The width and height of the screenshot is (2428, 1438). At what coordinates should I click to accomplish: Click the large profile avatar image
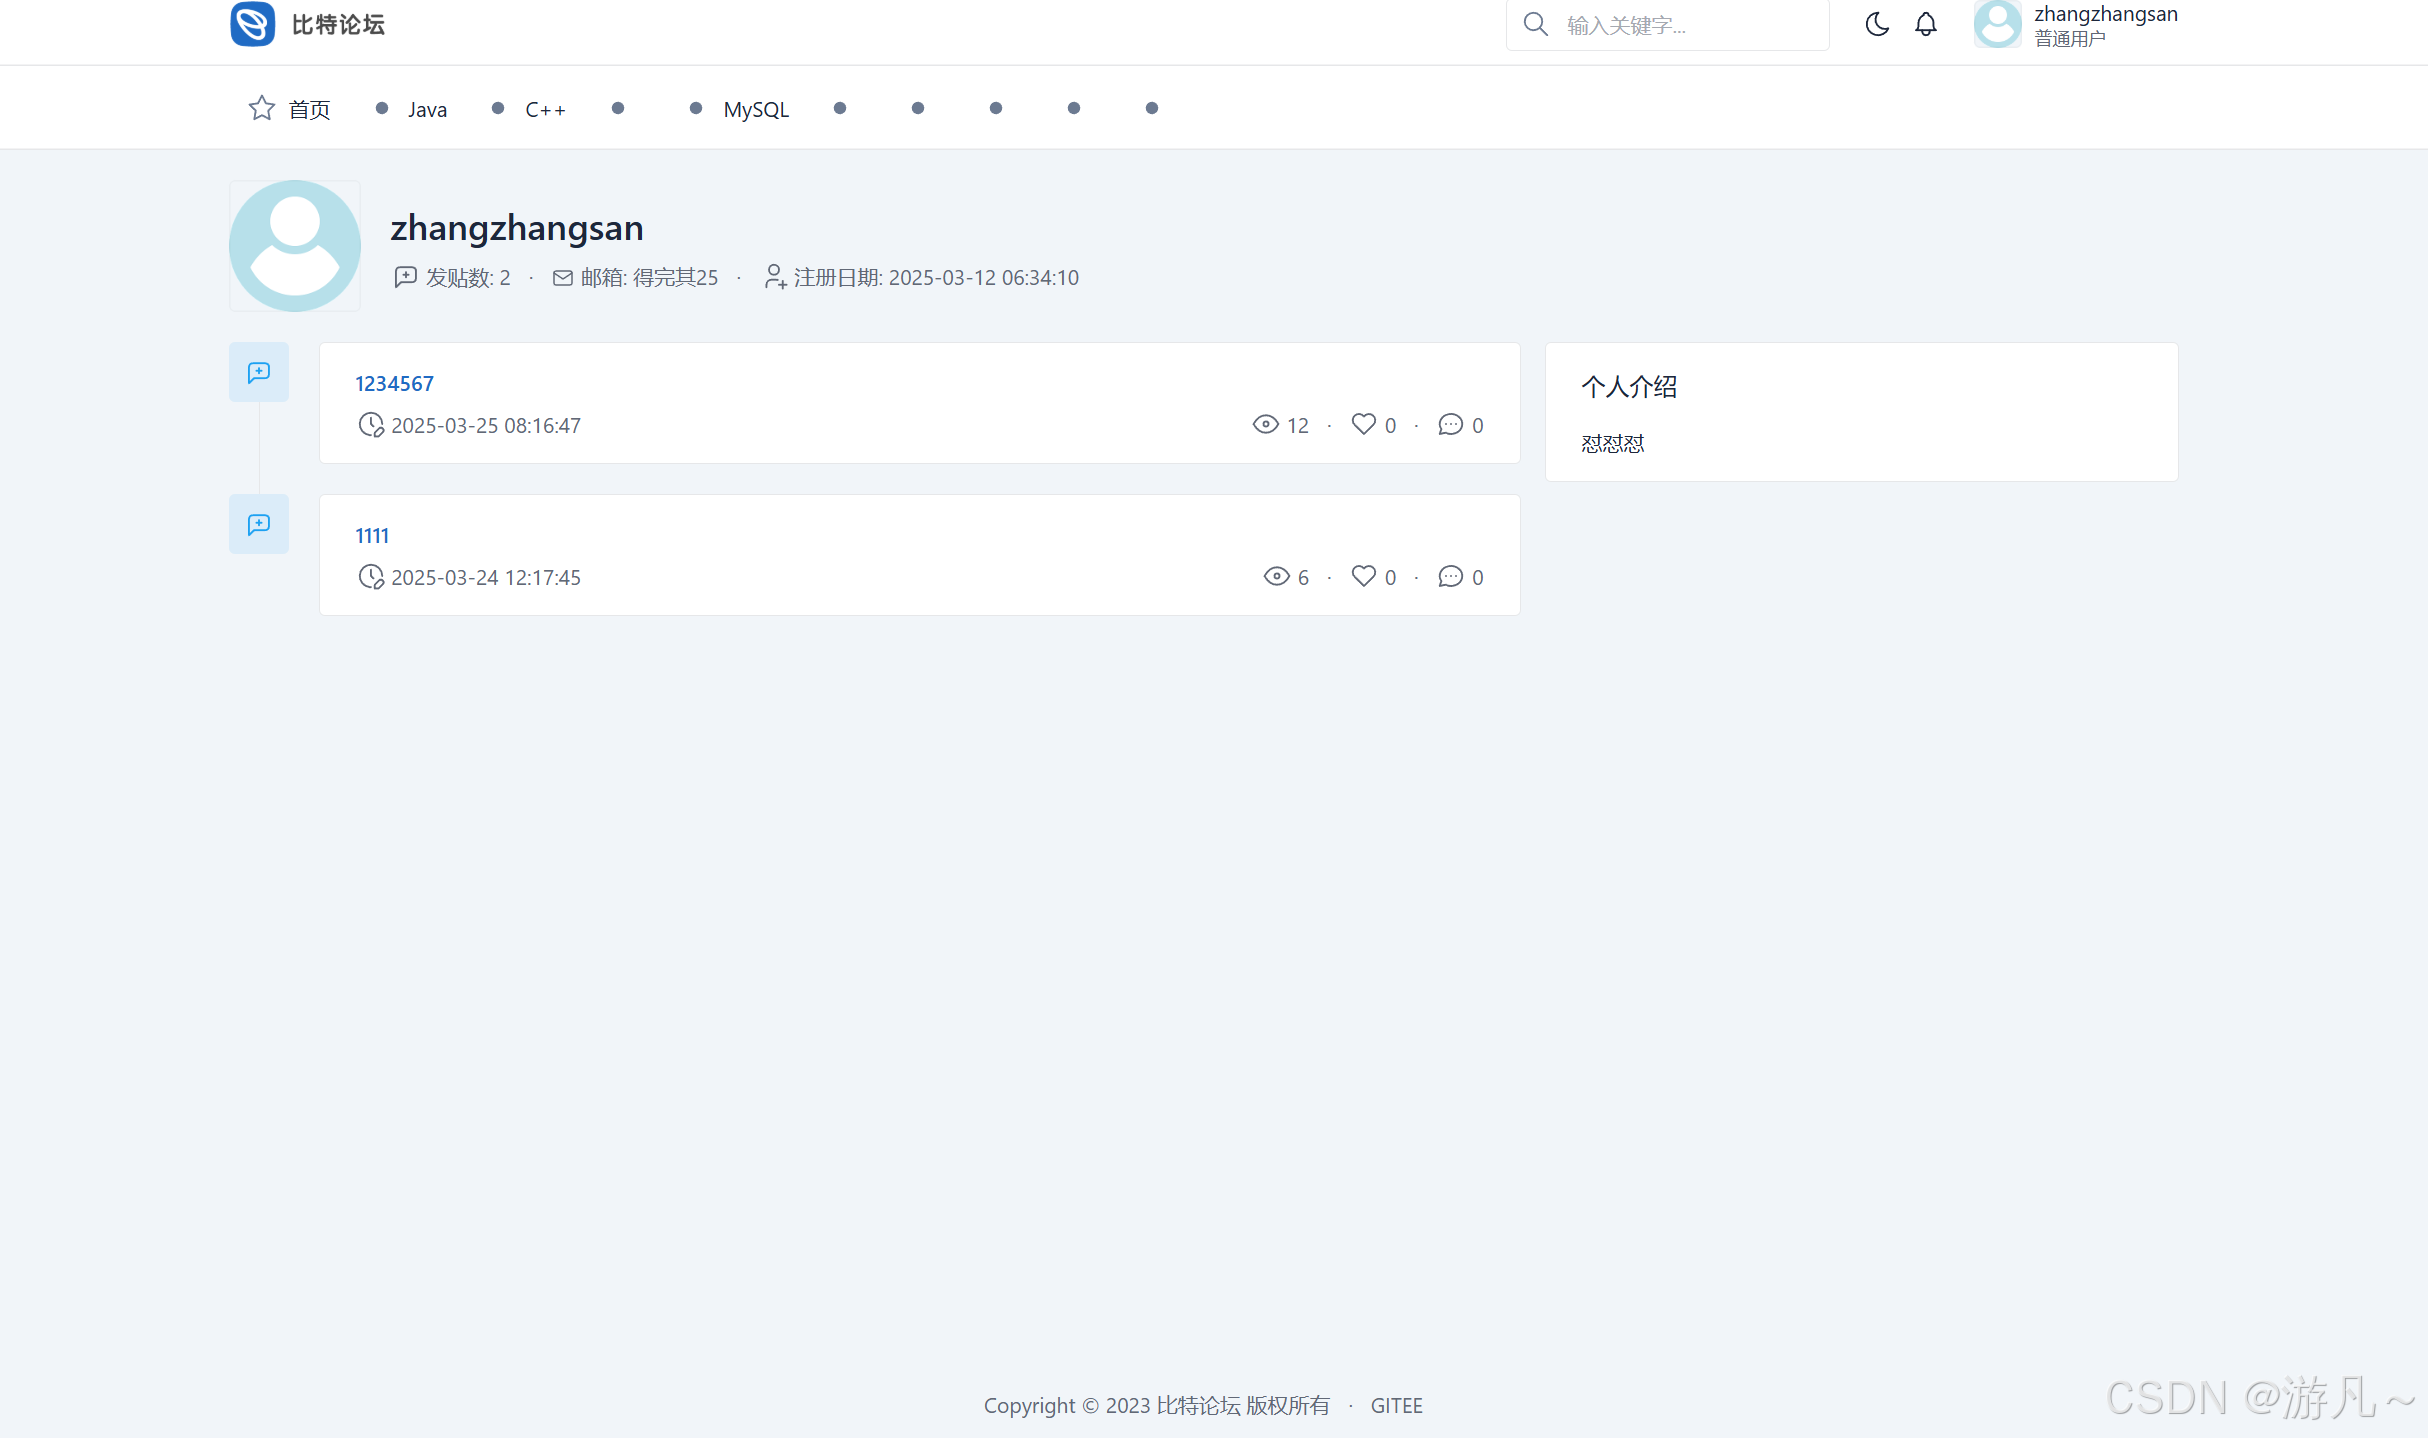click(295, 246)
